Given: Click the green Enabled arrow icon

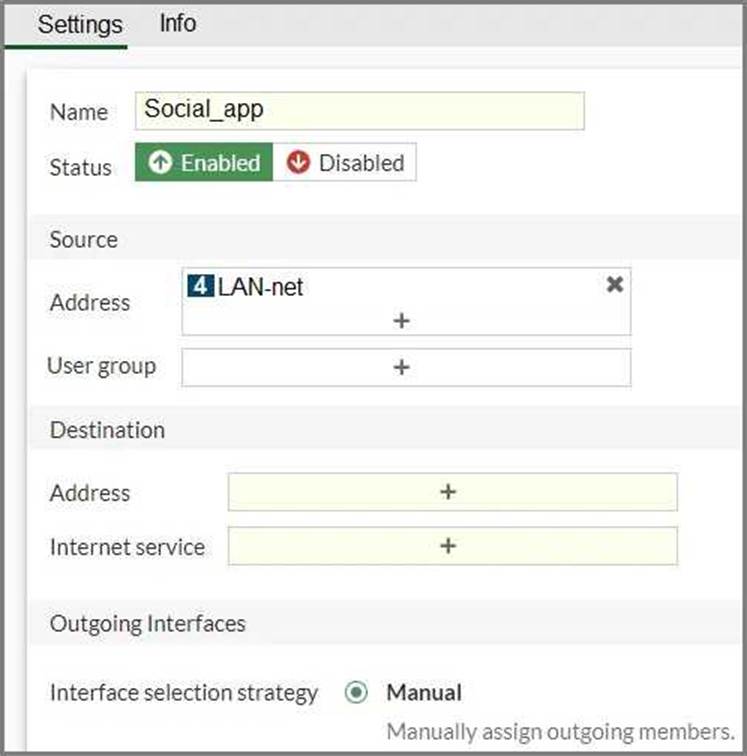Looking at the screenshot, I should [161, 163].
